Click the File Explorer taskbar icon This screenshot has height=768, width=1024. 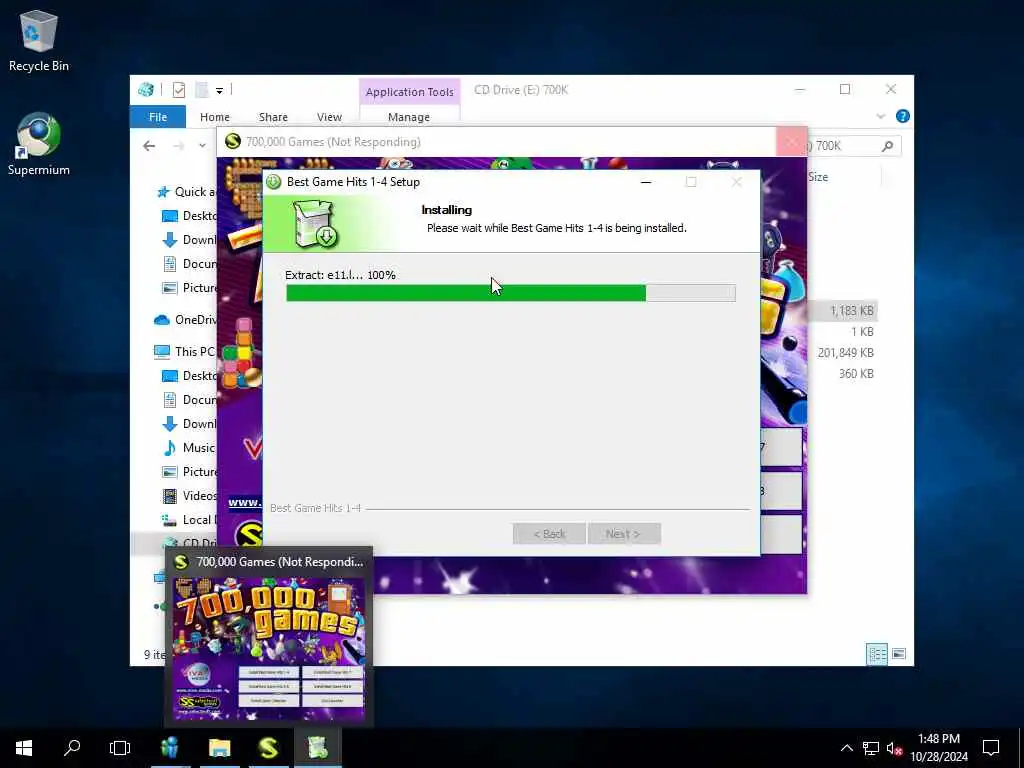coord(219,748)
